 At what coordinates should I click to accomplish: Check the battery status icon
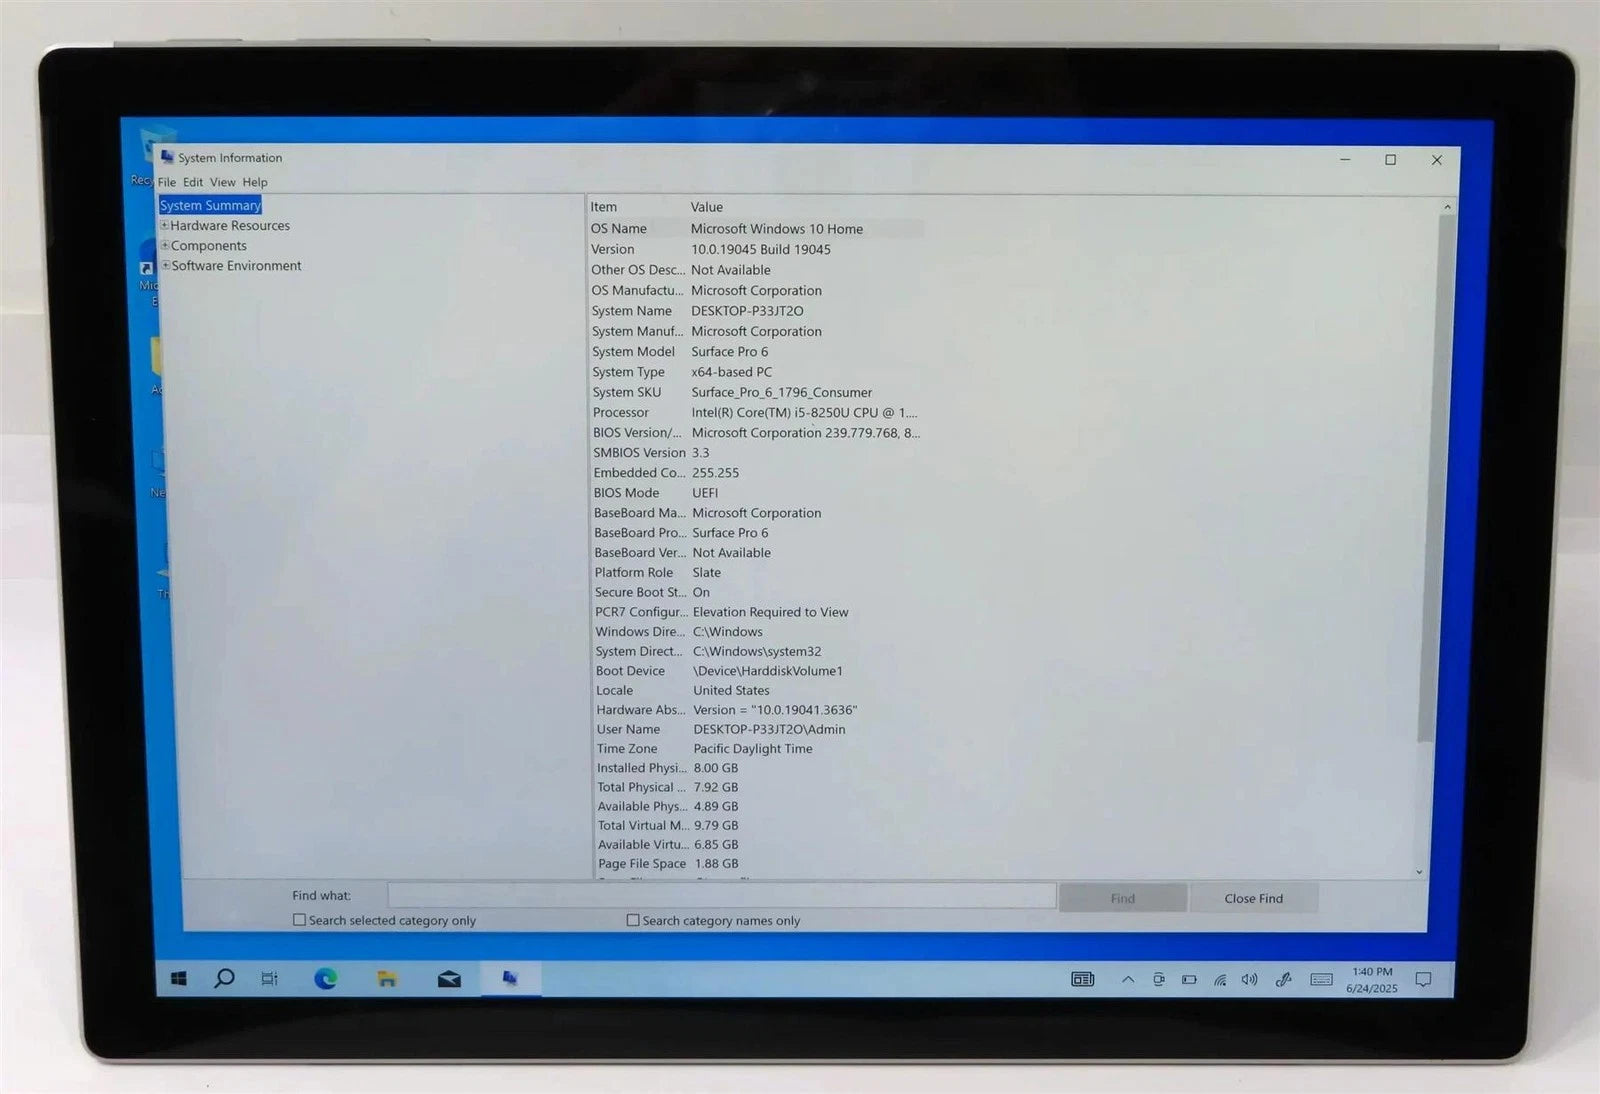pyautogui.click(x=1189, y=979)
